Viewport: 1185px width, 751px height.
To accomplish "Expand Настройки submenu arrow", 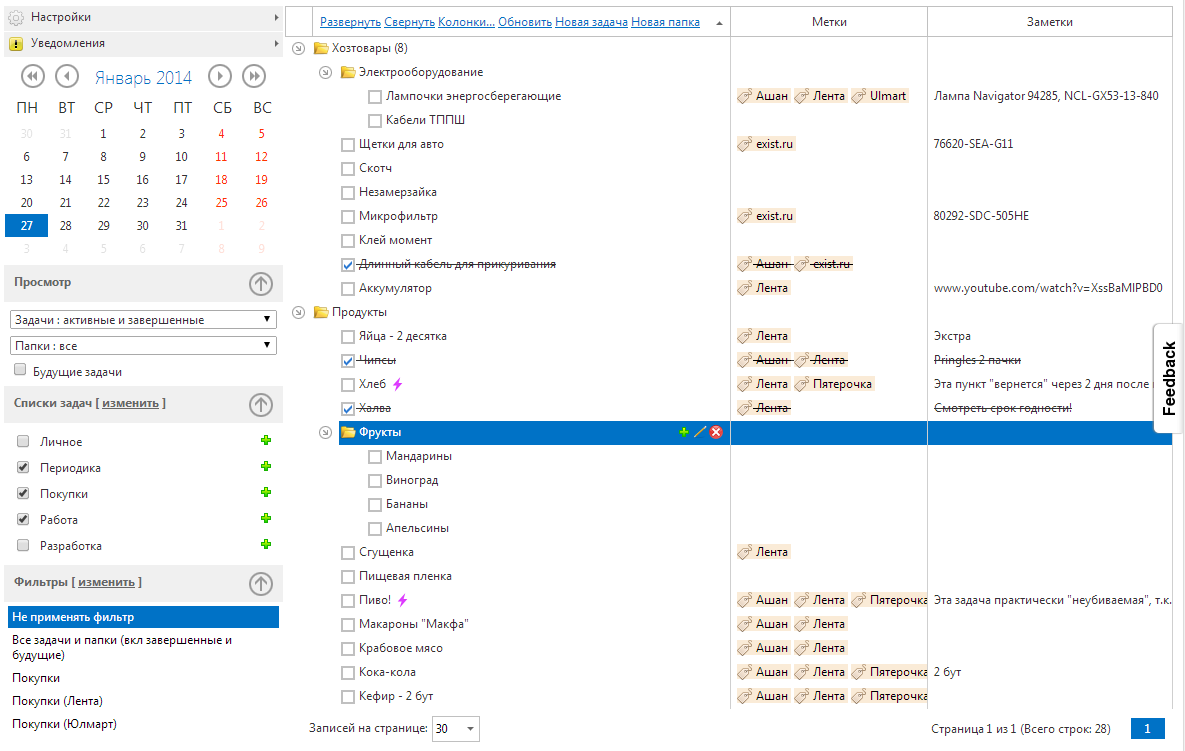I will pos(277,17).
